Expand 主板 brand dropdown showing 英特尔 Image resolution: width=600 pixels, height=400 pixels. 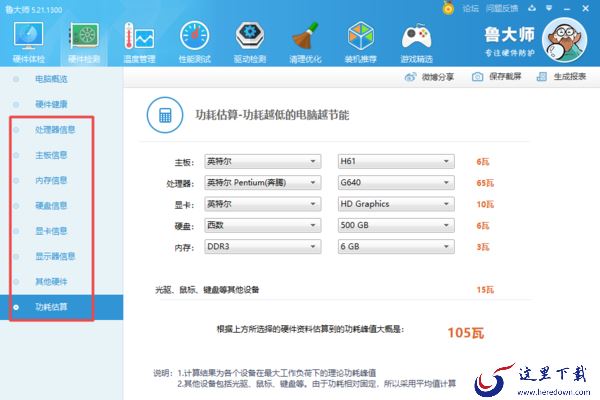262,162
